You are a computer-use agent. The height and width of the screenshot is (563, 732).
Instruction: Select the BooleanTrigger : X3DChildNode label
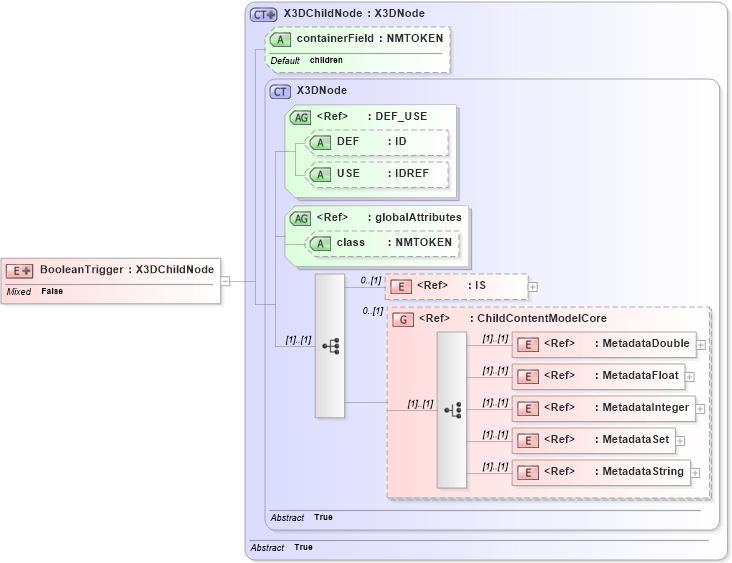[127, 269]
